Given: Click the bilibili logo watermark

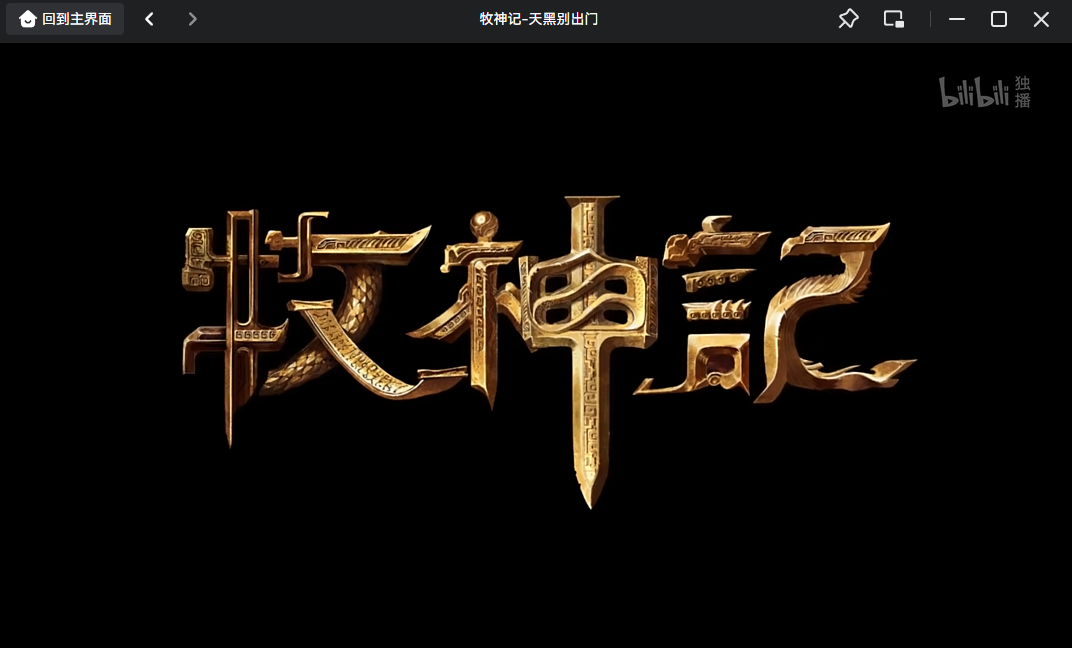Looking at the screenshot, I should pyautogui.click(x=972, y=88).
